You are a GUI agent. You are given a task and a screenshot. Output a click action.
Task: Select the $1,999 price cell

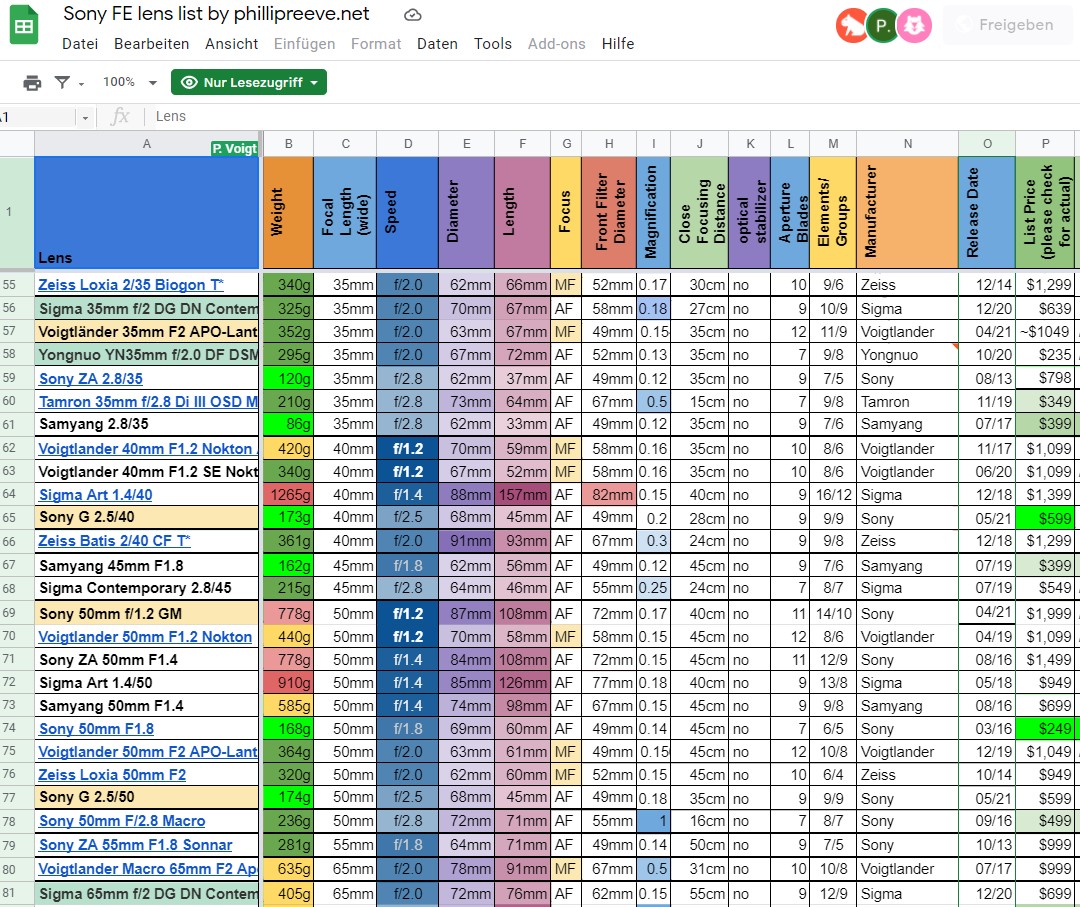point(1045,614)
